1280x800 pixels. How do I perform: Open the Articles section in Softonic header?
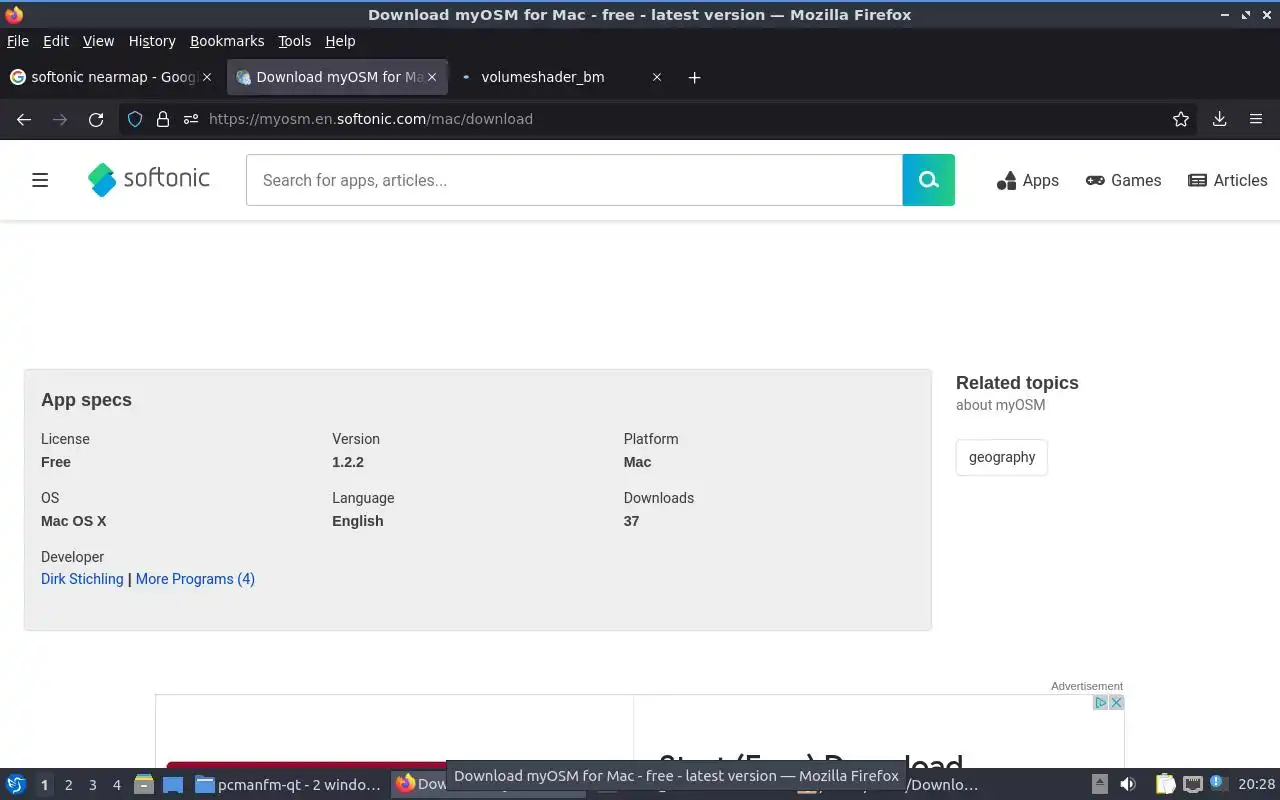[x=1228, y=180]
